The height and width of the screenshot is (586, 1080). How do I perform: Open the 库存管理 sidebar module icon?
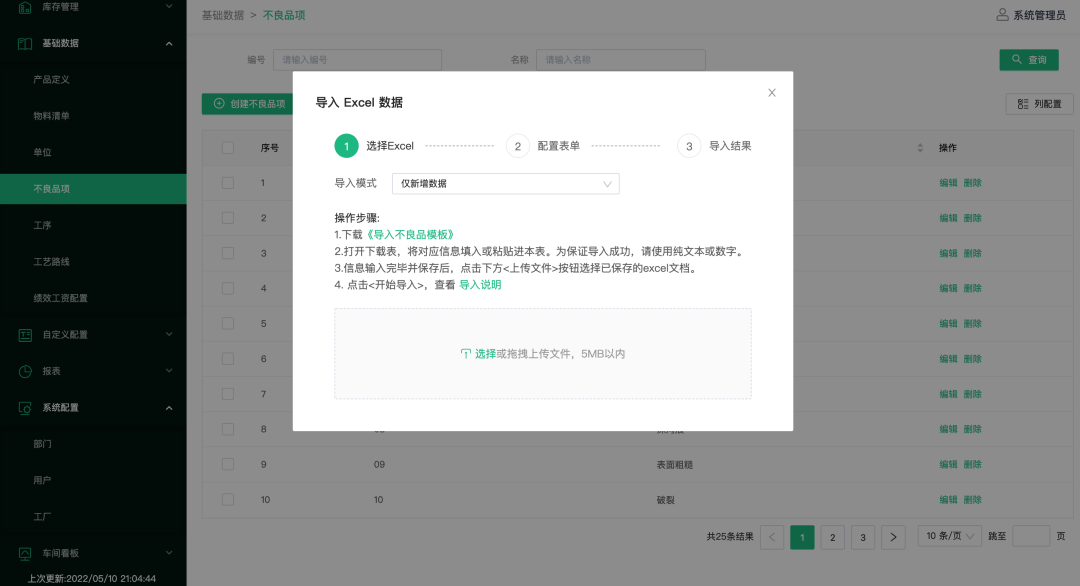(27, 8)
